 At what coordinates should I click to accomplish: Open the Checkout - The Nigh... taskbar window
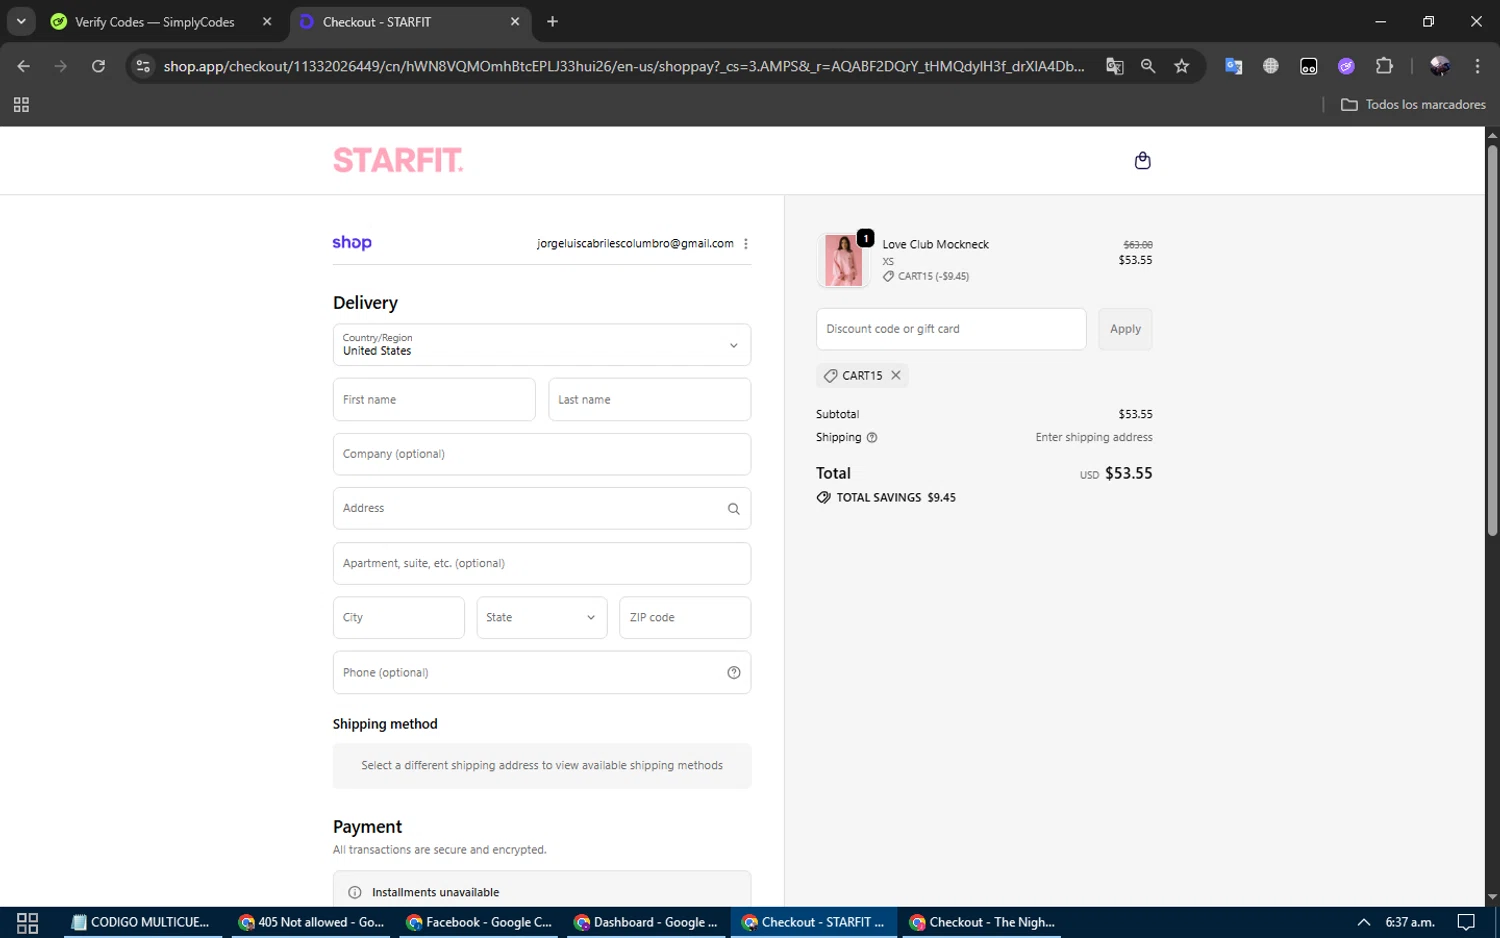click(x=984, y=922)
